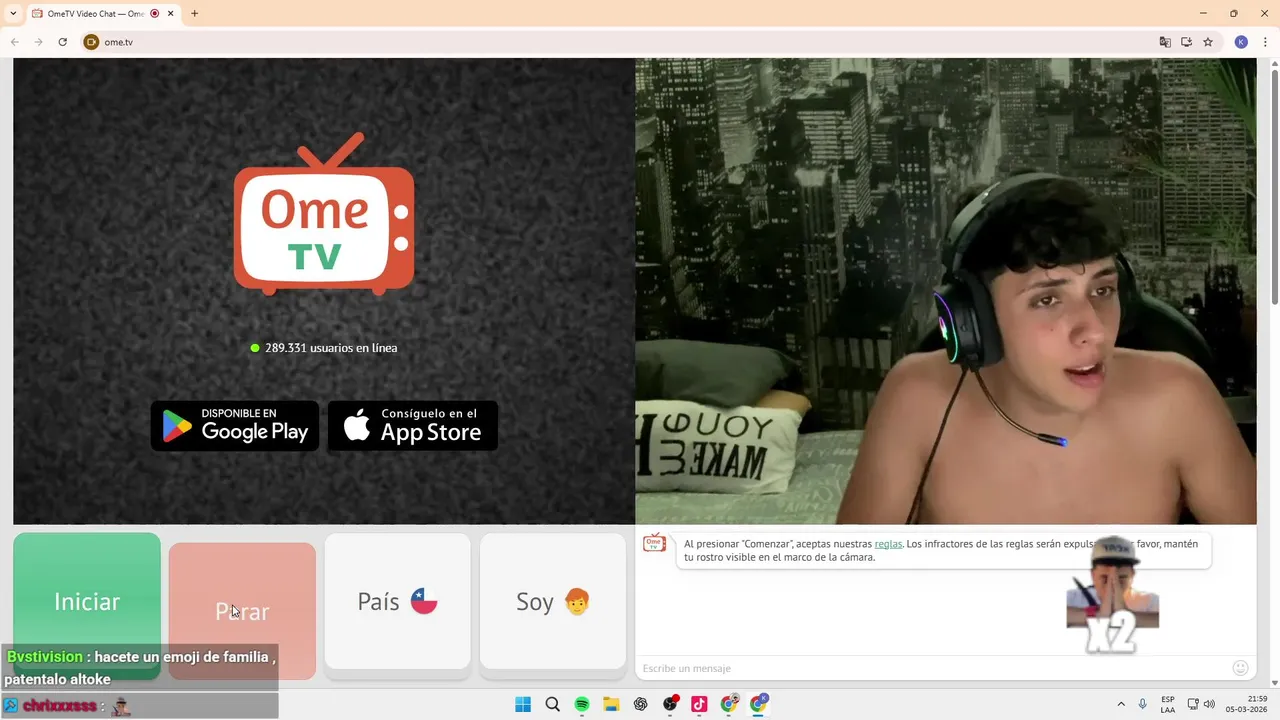
Task: Open a new browser tab
Action: pos(194,13)
